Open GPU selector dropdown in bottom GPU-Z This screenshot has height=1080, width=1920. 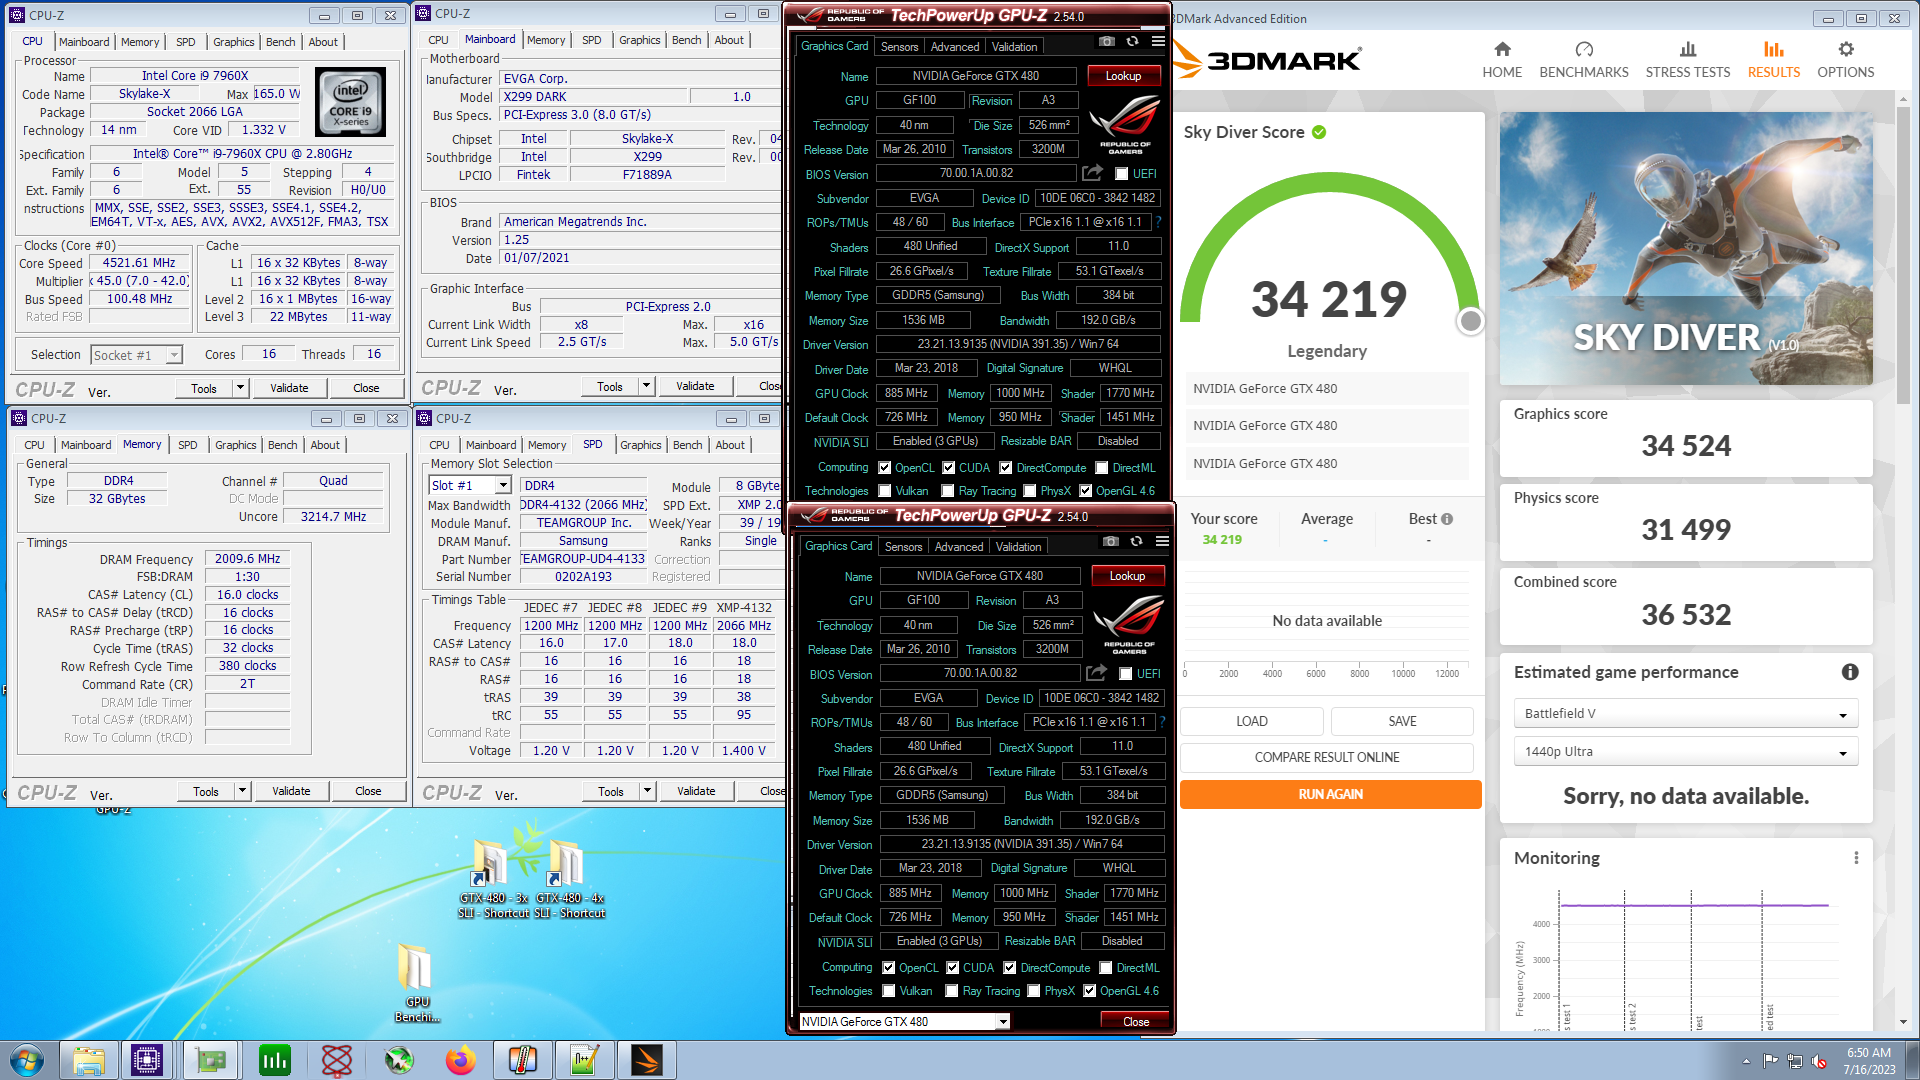(904, 1022)
